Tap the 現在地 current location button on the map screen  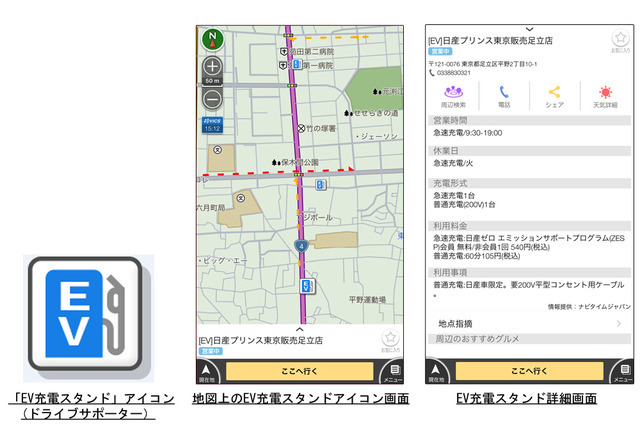(x=207, y=372)
